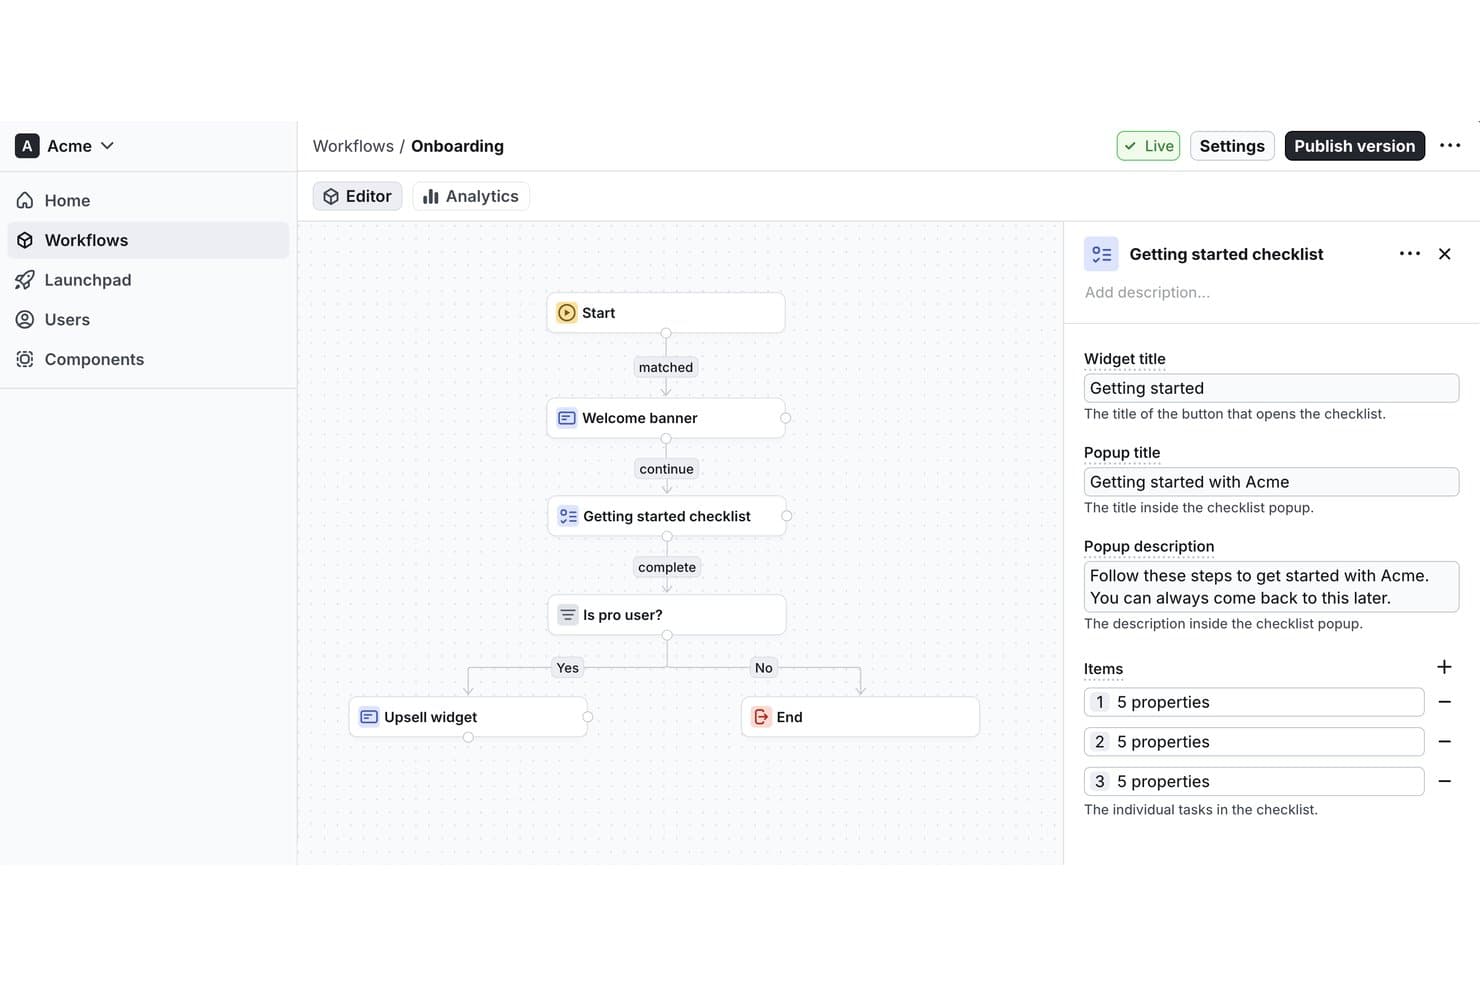The image size is (1480, 987).
Task: Click the Users person icon in sidebar
Action: click(x=25, y=320)
